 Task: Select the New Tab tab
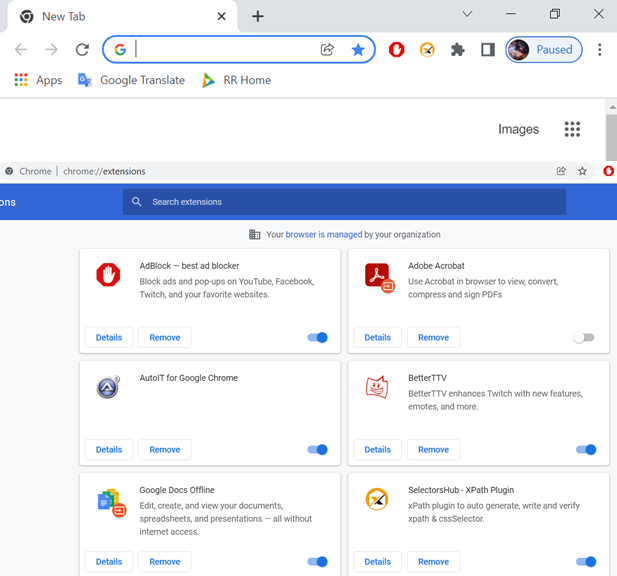(122, 17)
